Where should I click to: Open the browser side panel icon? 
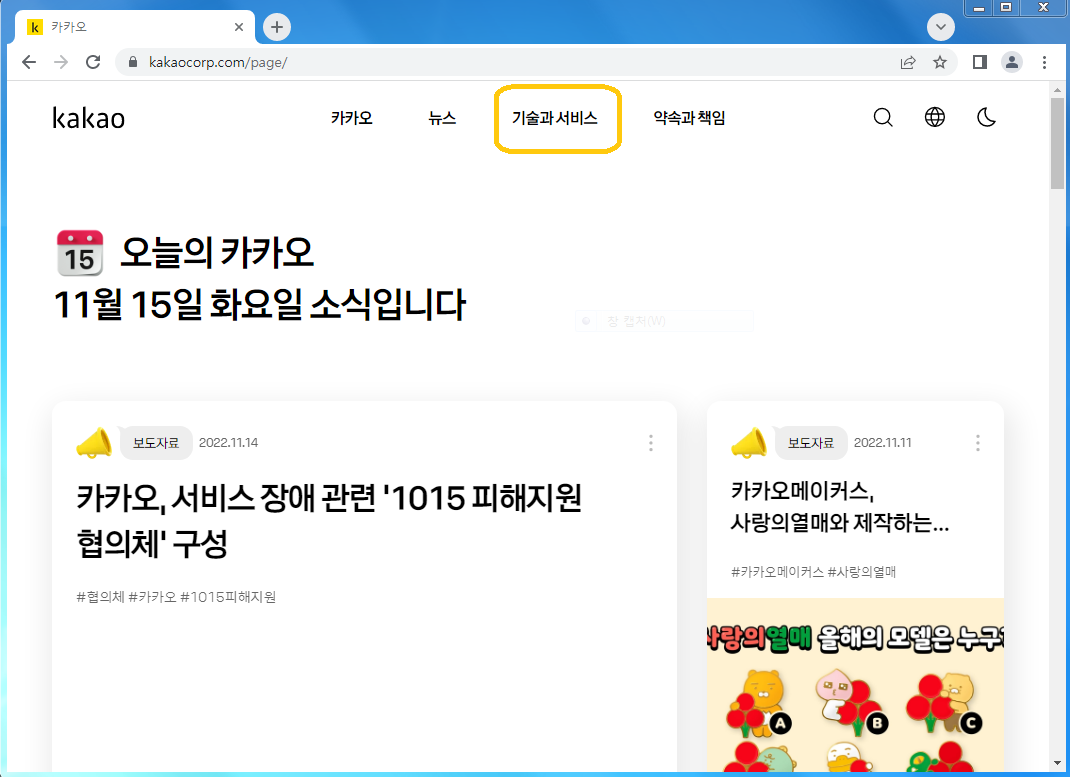(x=979, y=62)
